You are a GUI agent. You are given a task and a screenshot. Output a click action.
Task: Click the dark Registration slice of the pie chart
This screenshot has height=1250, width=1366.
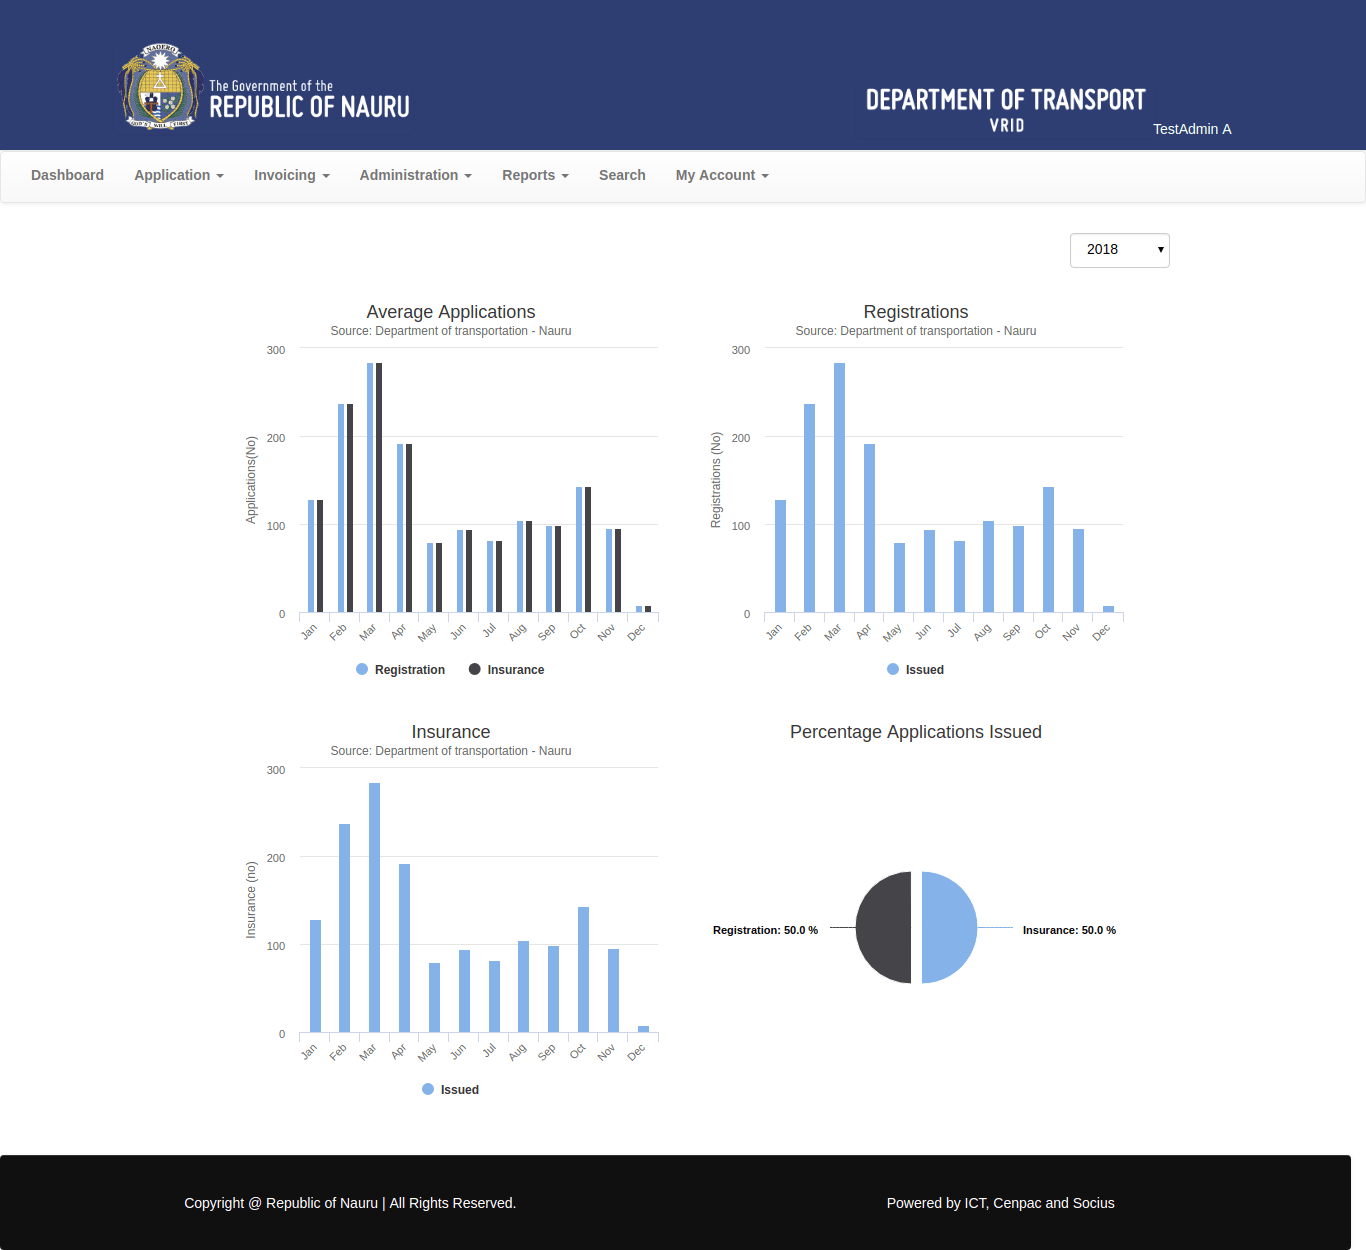pyautogui.click(x=885, y=928)
